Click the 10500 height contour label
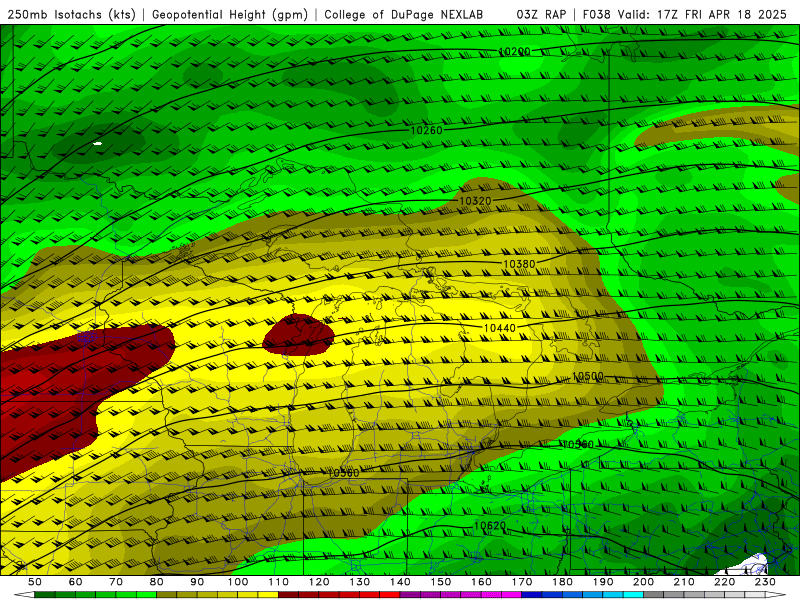 click(x=588, y=377)
